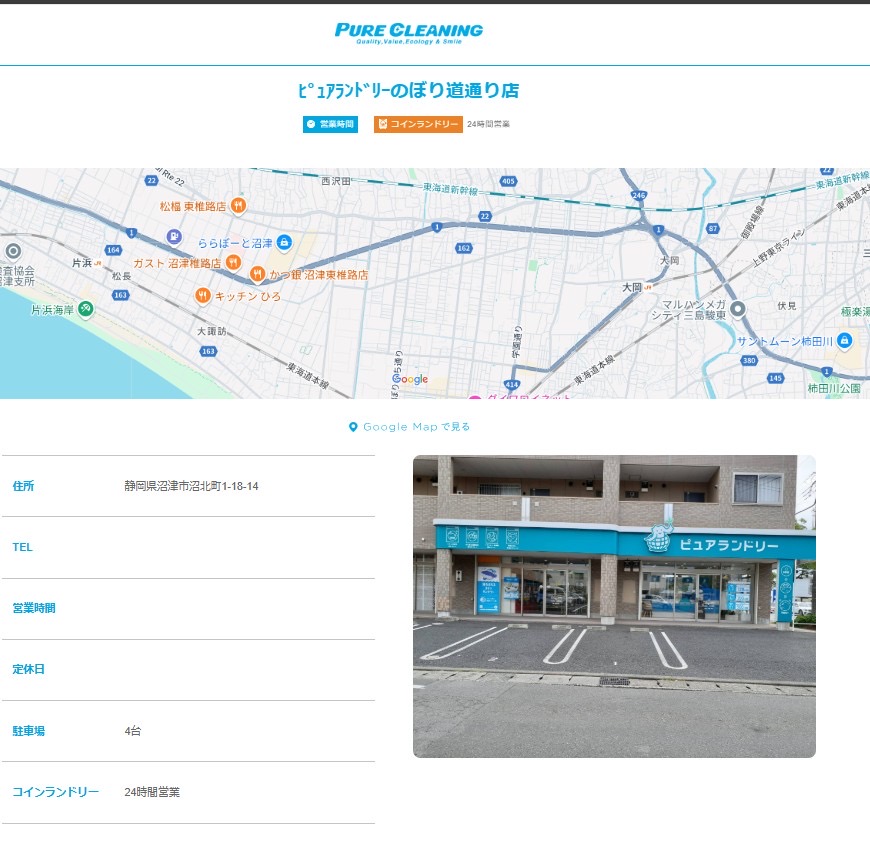Select the 片浜海岸 green beach marker
870x850 pixels.
tap(85, 309)
